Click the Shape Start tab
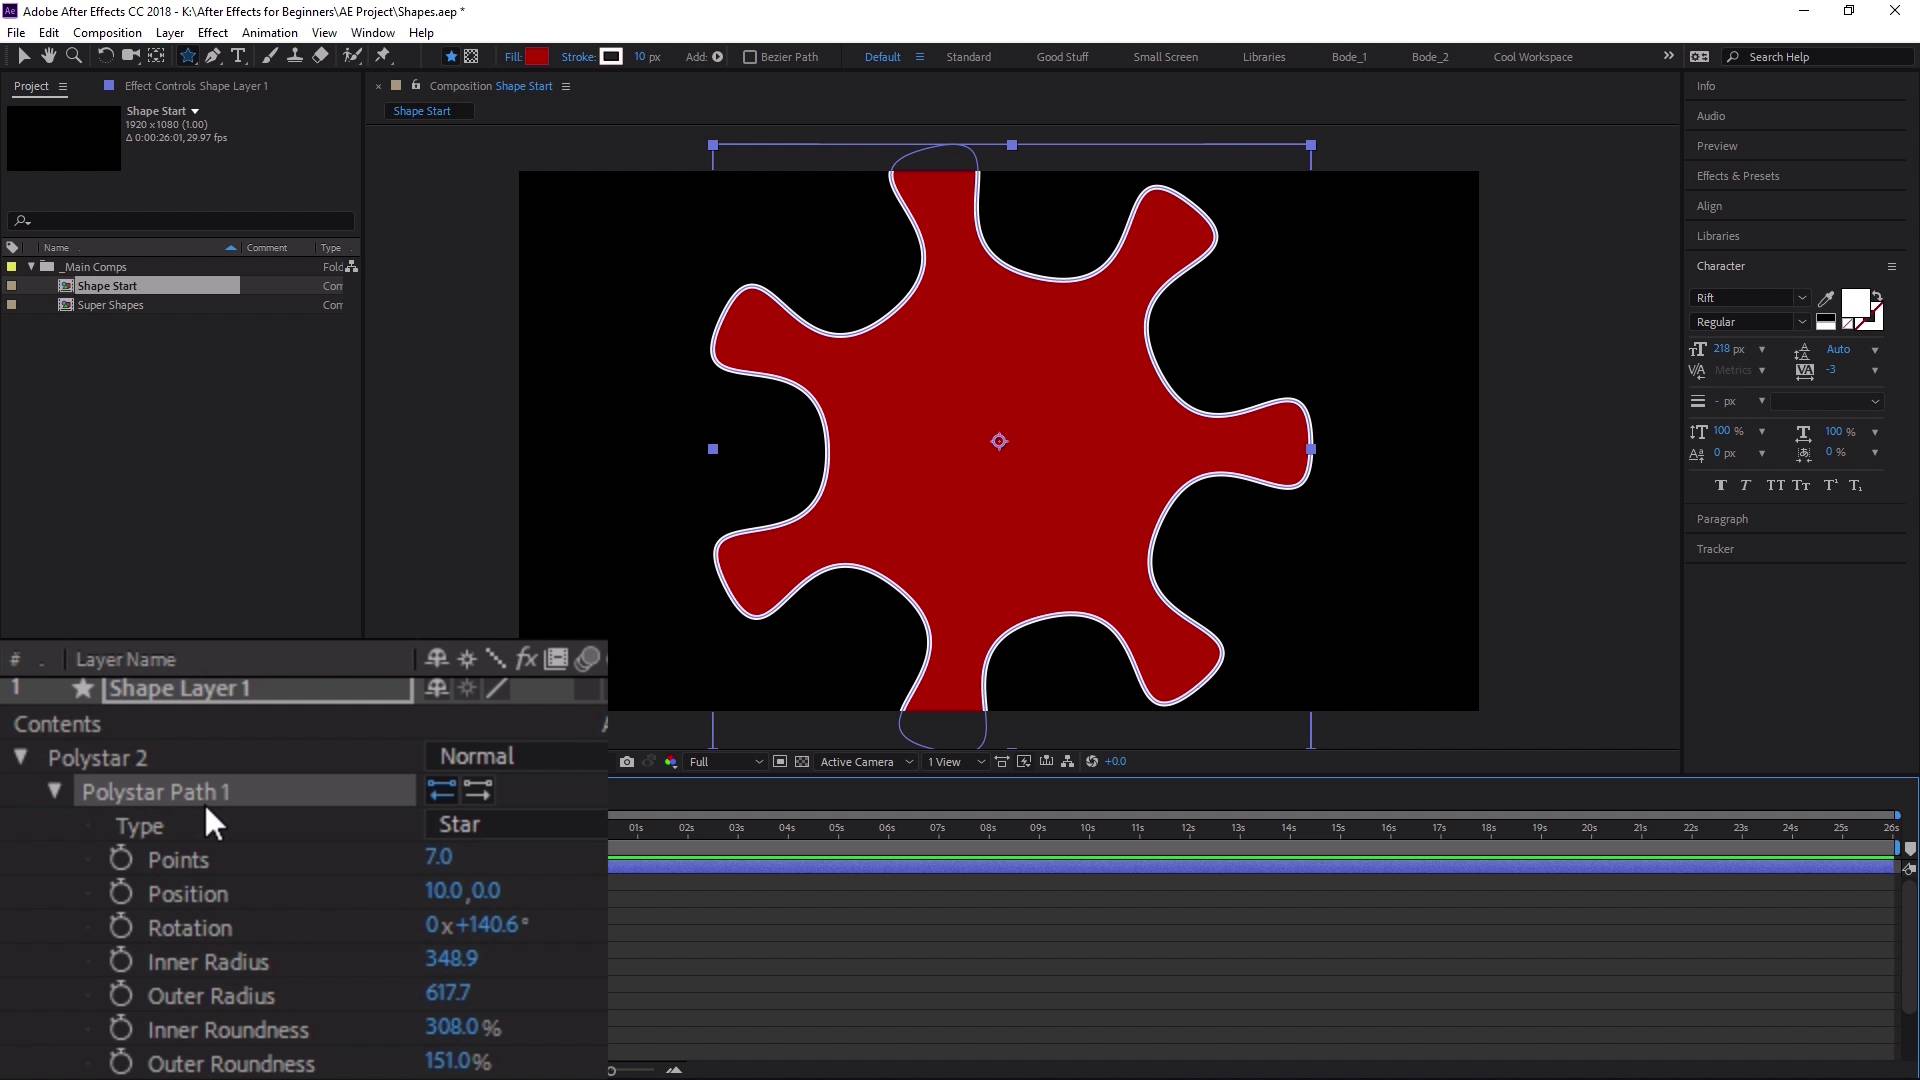 tap(421, 109)
